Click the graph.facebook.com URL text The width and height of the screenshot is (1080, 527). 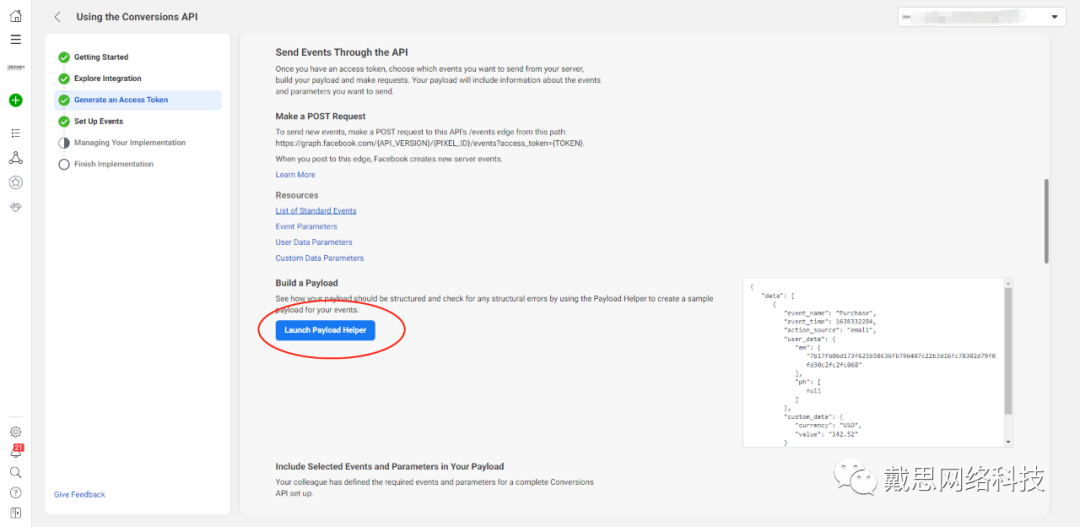[x=431, y=143]
